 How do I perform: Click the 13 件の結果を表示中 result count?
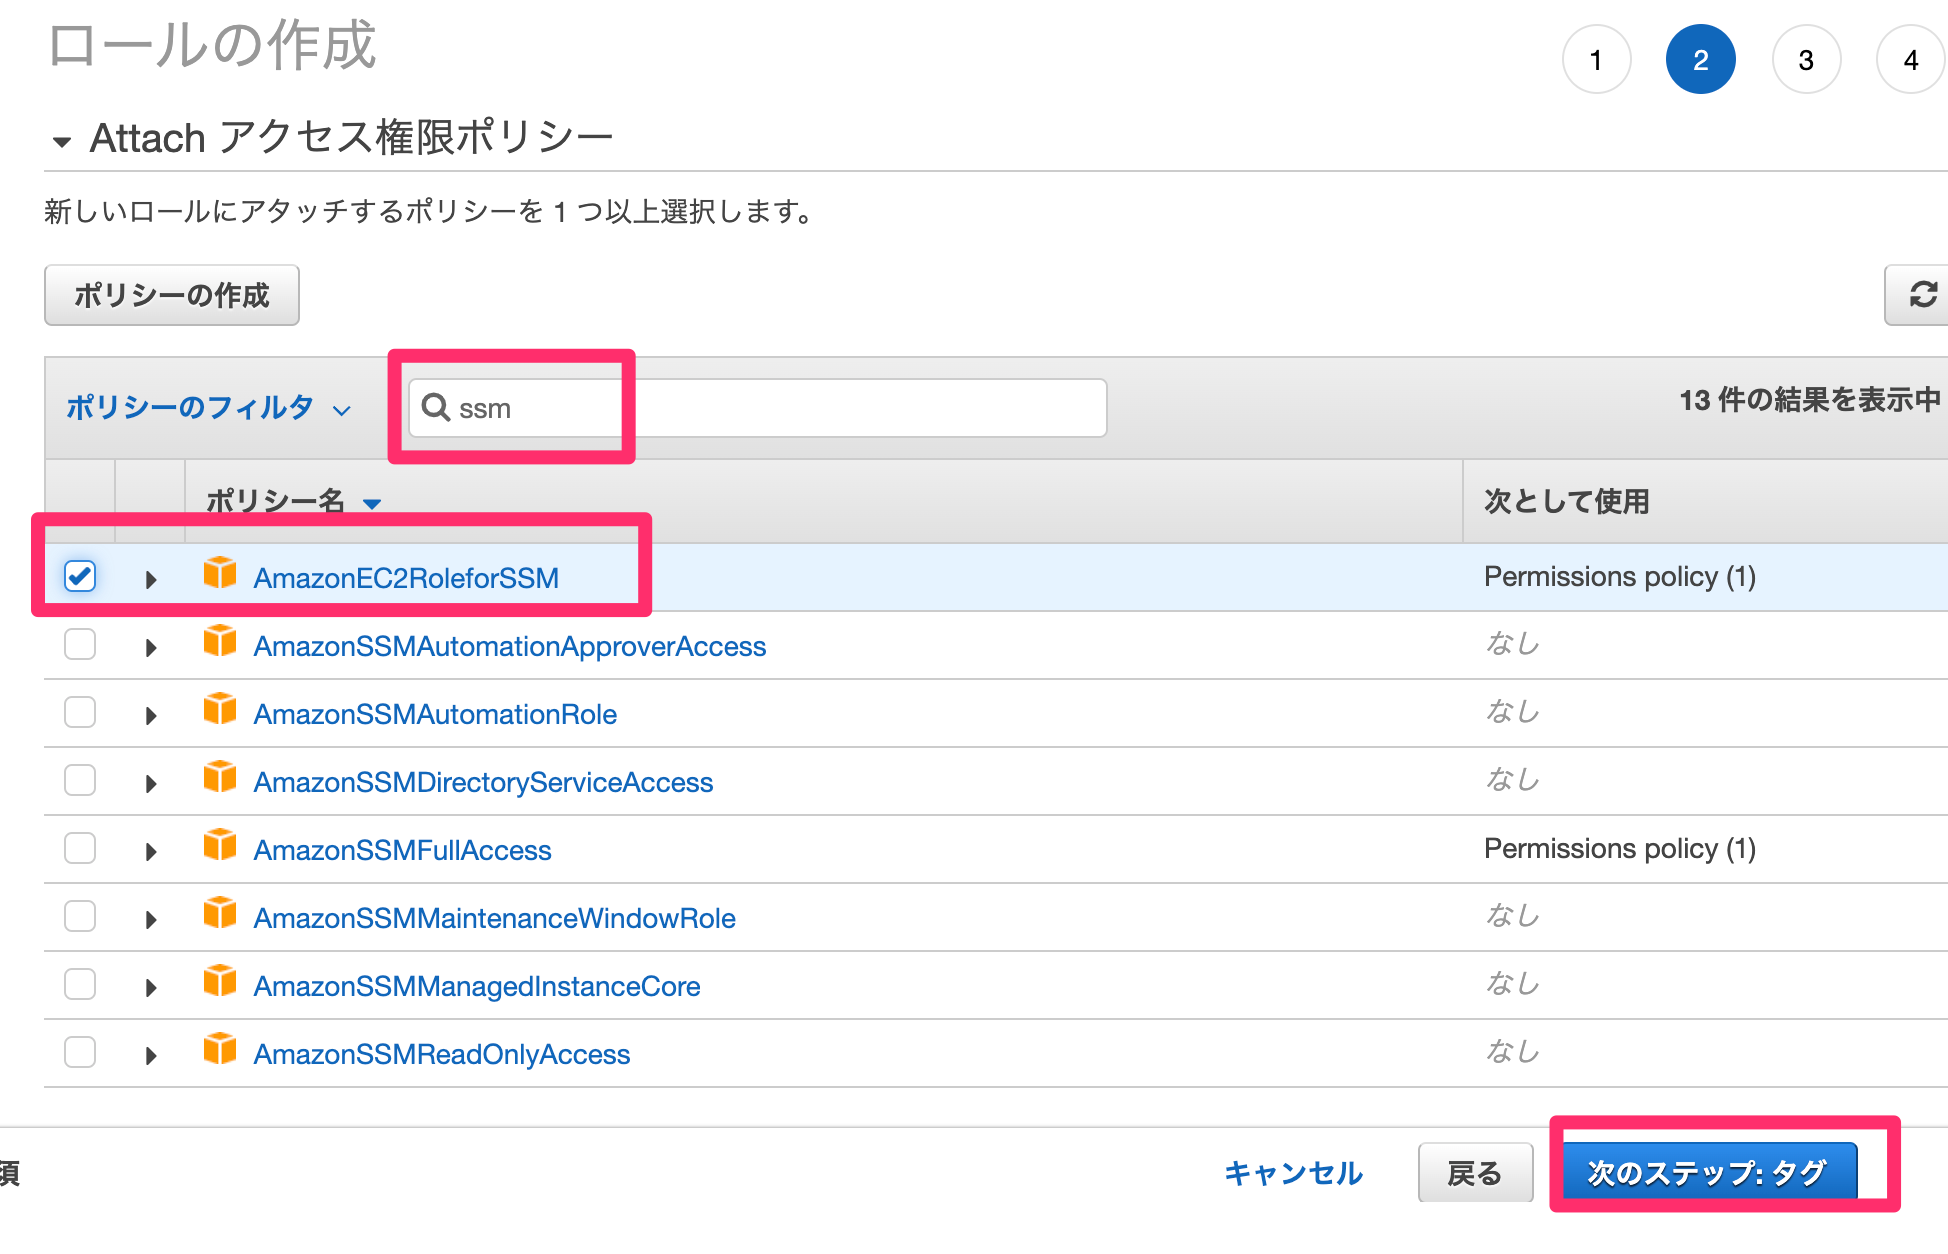tap(1810, 400)
